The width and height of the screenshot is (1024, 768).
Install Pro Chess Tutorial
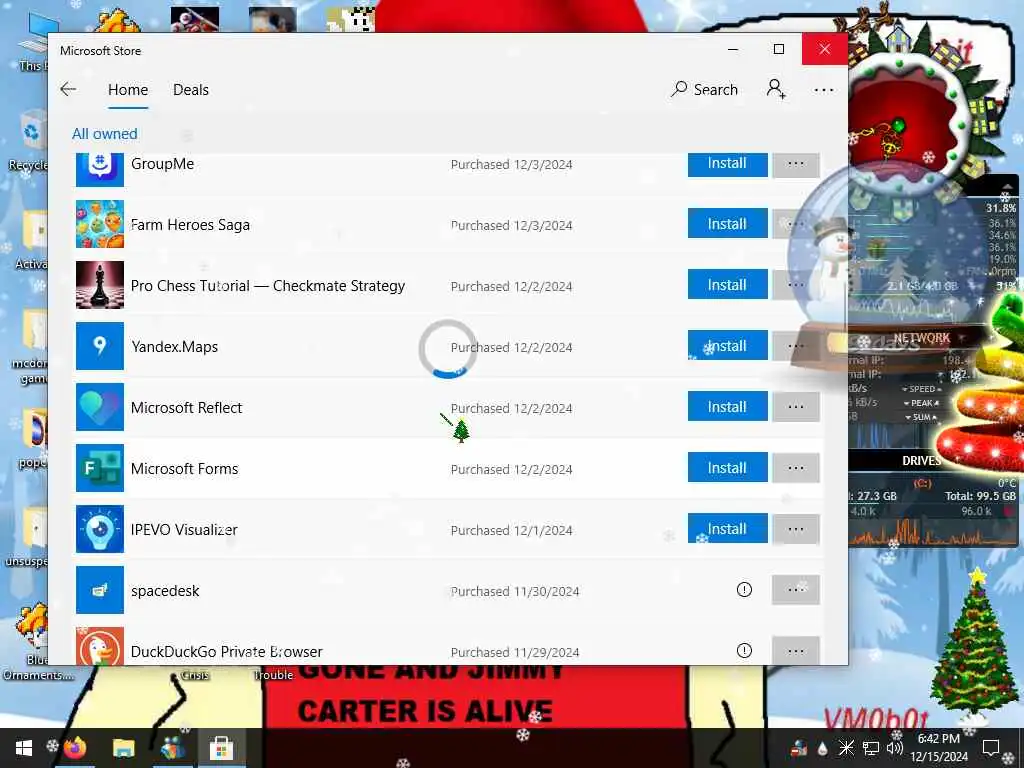pyautogui.click(x=728, y=285)
